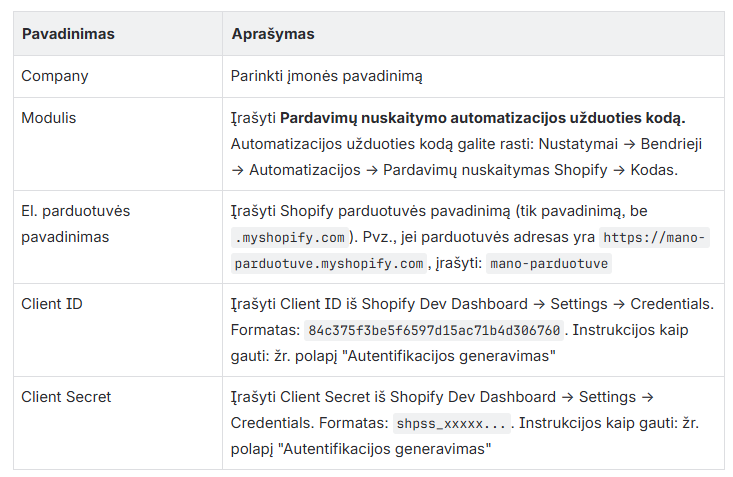
Task: Click arrow between Dev Dashboard and Settings in Client ID row
Action: [x=539, y=304]
